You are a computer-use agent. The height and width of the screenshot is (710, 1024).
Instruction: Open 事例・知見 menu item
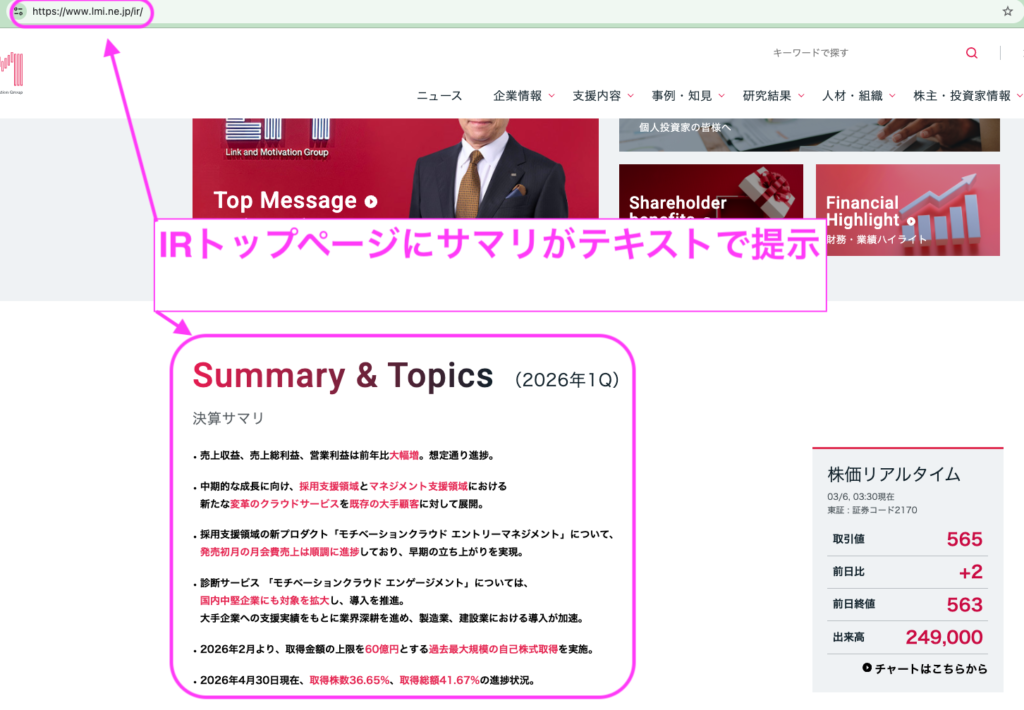pyautogui.click(x=682, y=96)
